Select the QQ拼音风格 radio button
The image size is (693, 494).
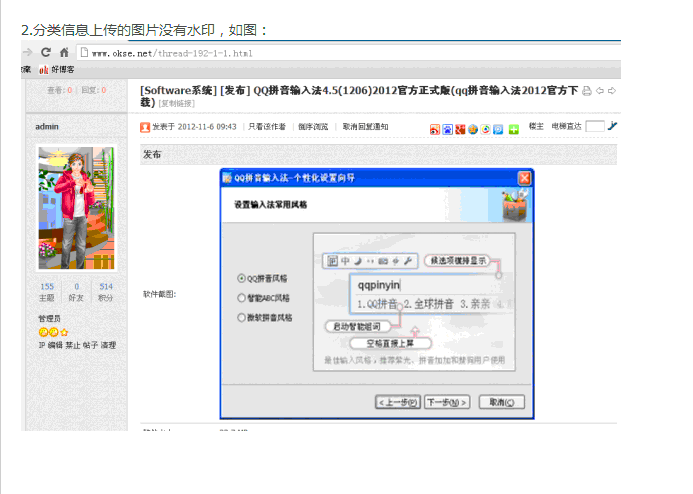click(241, 278)
